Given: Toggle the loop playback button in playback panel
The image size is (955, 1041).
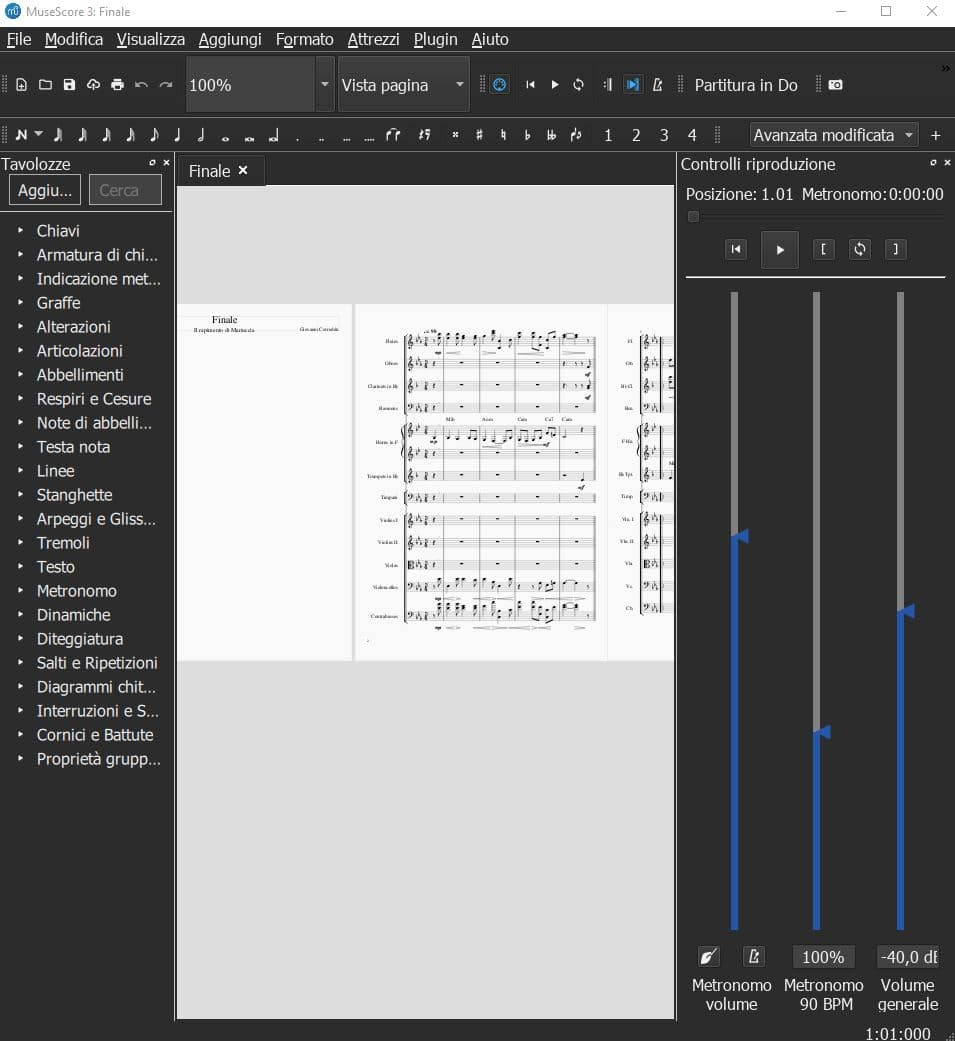Looking at the screenshot, I should [x=859, y=249].
